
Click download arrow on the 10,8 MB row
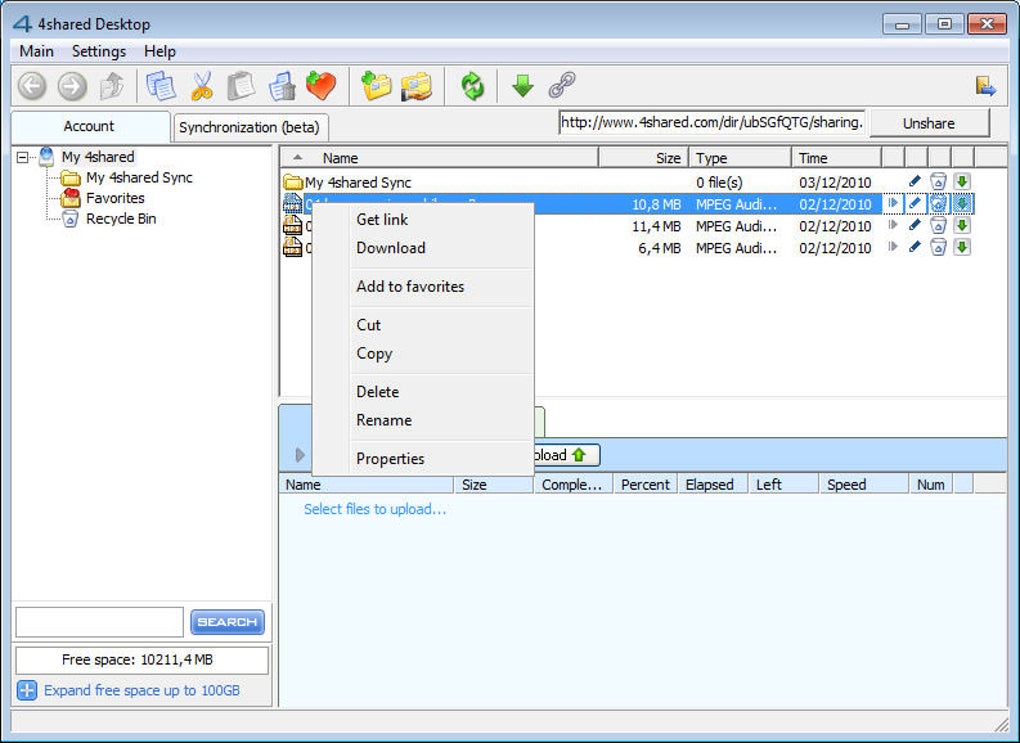962,204
